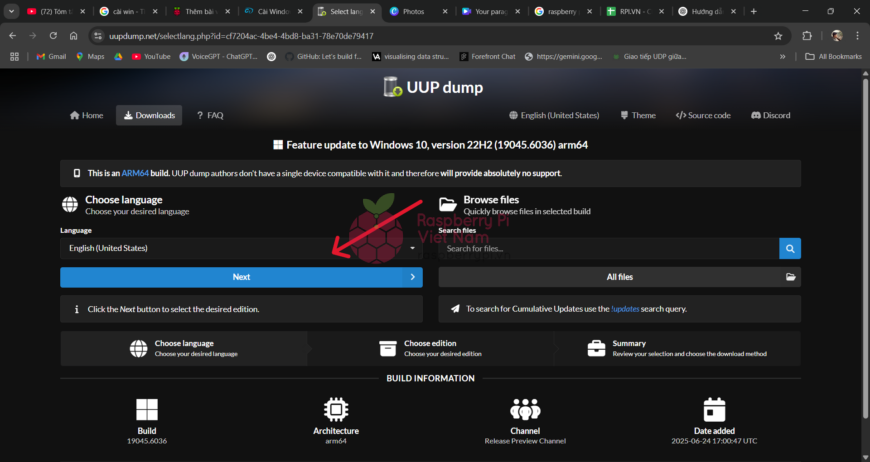Open the !updates search query link
Screen dimensions: 870x462
point(625,309)
